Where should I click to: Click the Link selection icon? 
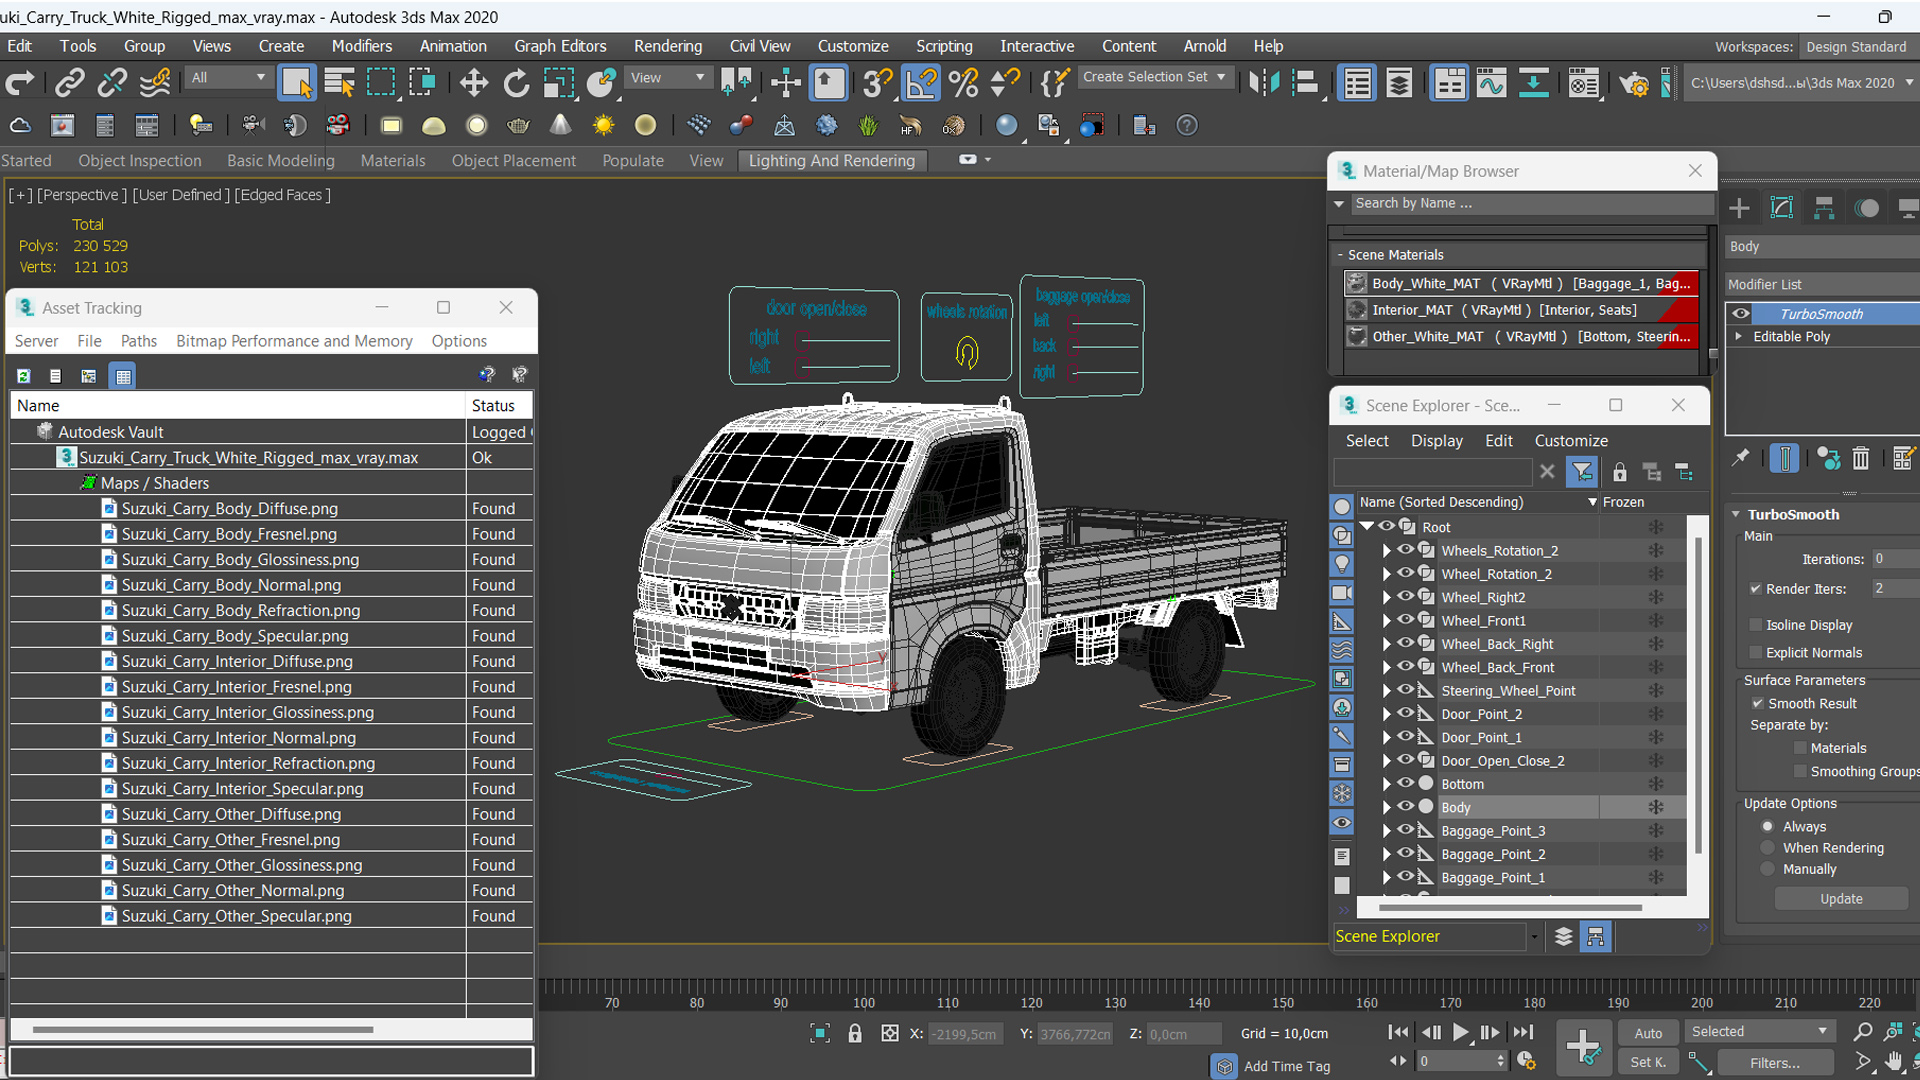69,83
